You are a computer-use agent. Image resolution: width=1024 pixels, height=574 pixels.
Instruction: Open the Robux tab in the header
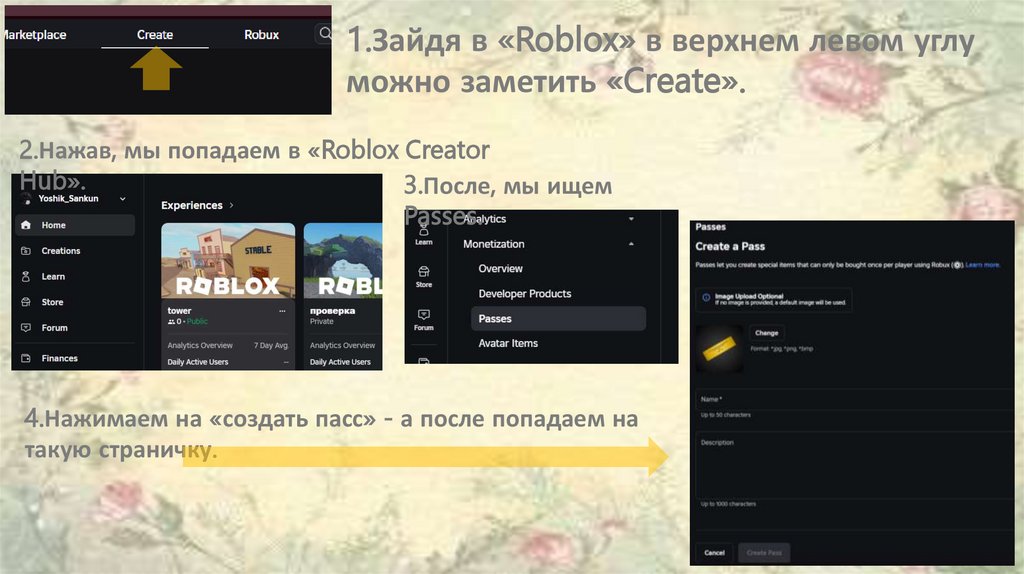(261, 35)
